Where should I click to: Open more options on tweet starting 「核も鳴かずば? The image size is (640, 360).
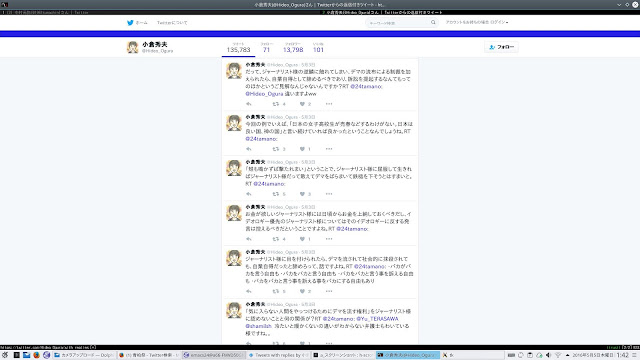(x=329, y=194)
